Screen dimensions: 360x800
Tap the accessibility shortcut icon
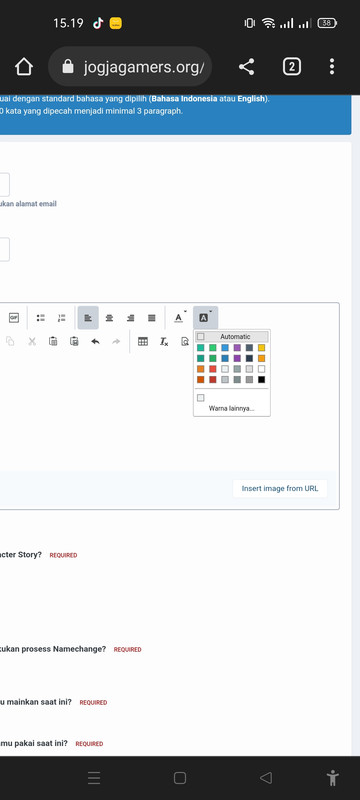point(332,778)
